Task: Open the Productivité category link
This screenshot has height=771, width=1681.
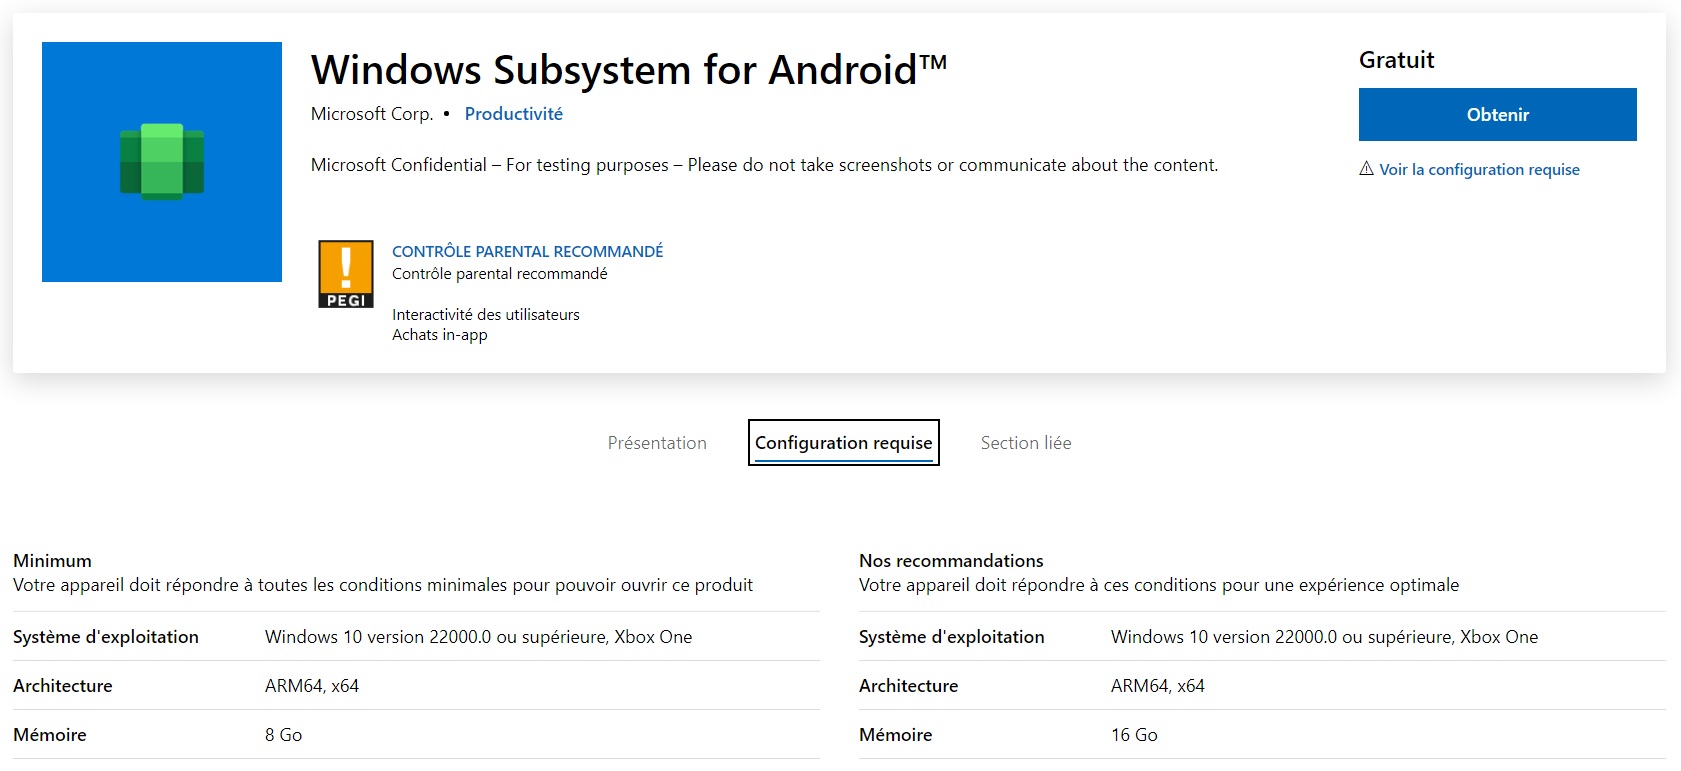Action: (x=514, y=114)
